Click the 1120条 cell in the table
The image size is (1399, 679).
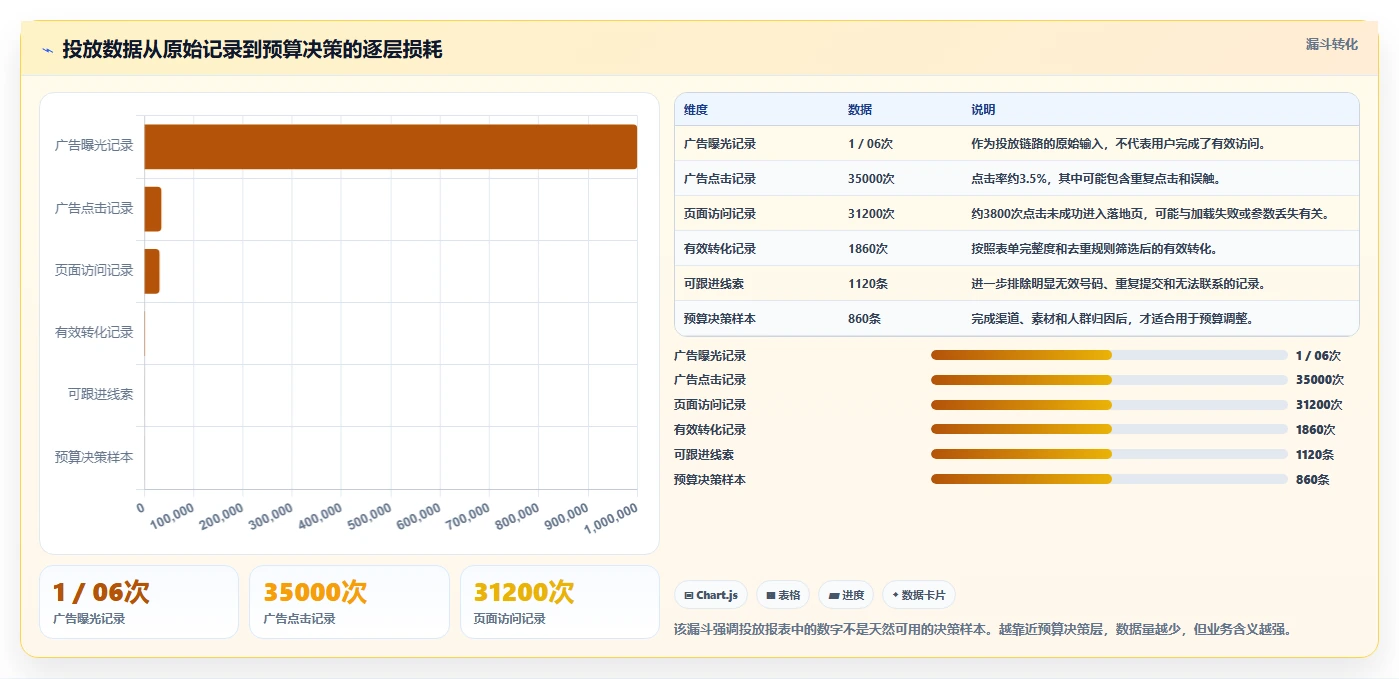pos(868,284)
